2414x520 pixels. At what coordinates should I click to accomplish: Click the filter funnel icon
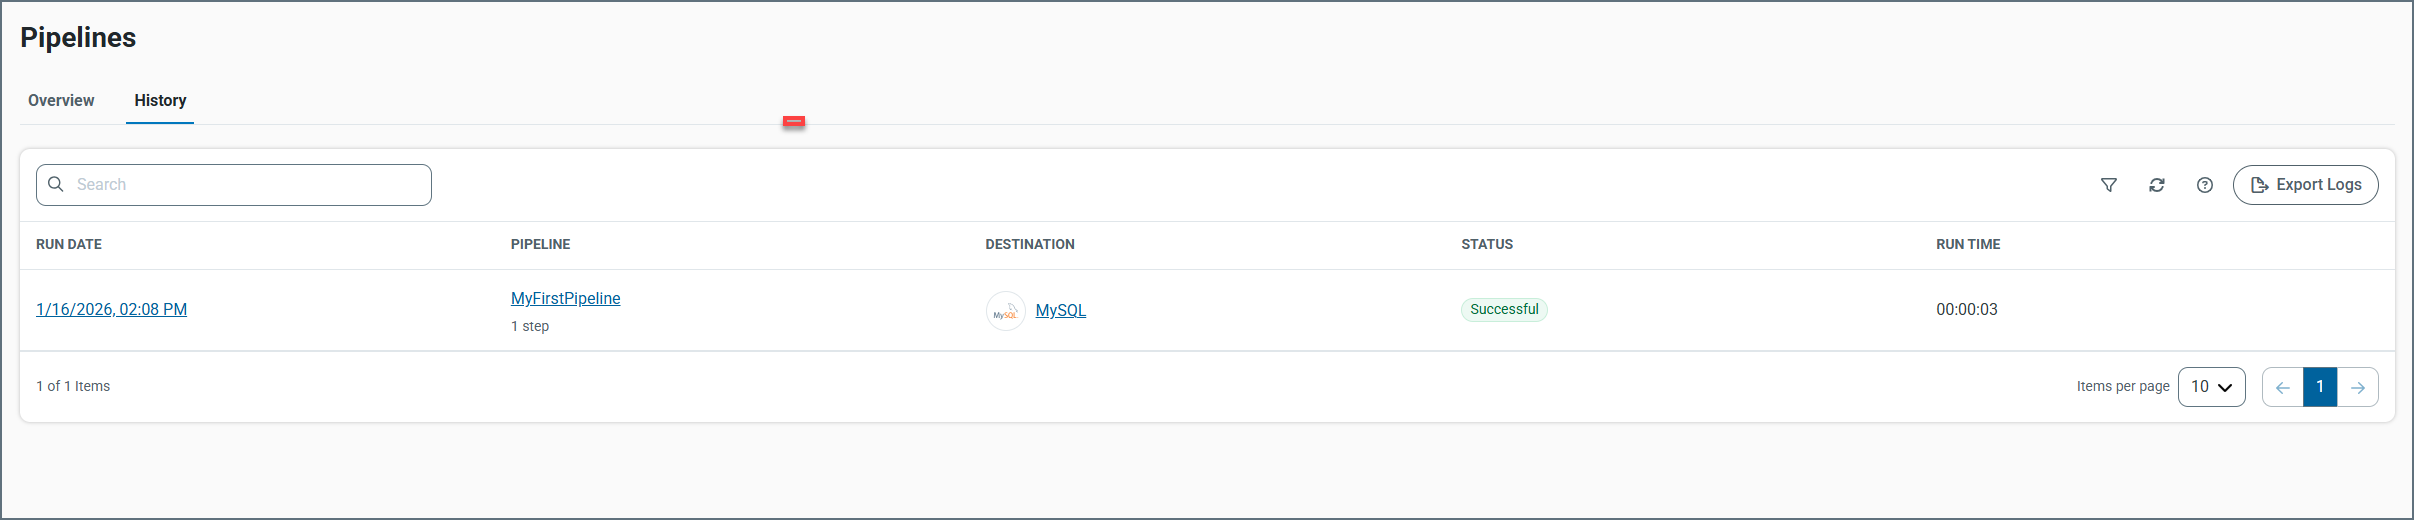(x=2109, y=185)
